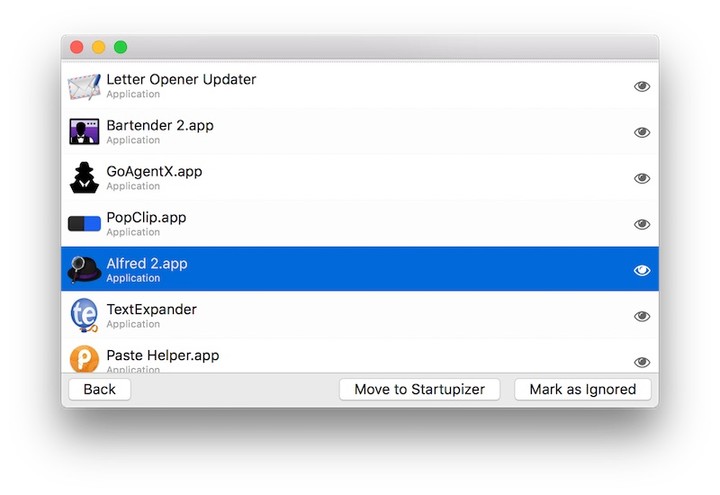Click the Mark as Ignored button
The width and height of the screenshot is (720, 495).
pyautogui.click(x=582, y=389)
